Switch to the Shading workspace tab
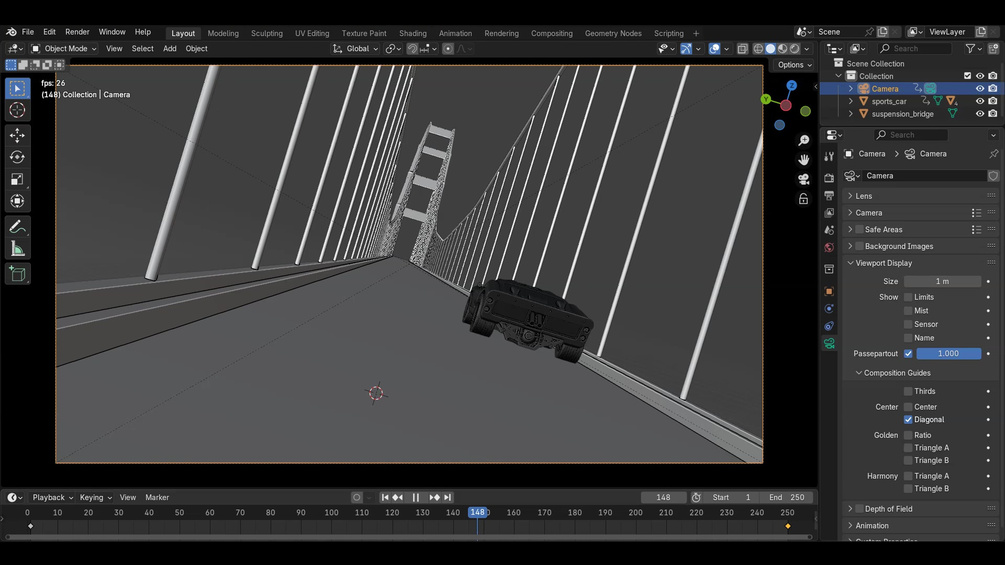This screenshot has height=565, width=1005. tap(413, 33)
